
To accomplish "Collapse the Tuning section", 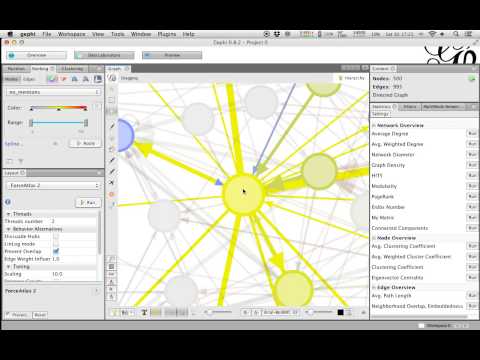I will coord(9,267).
